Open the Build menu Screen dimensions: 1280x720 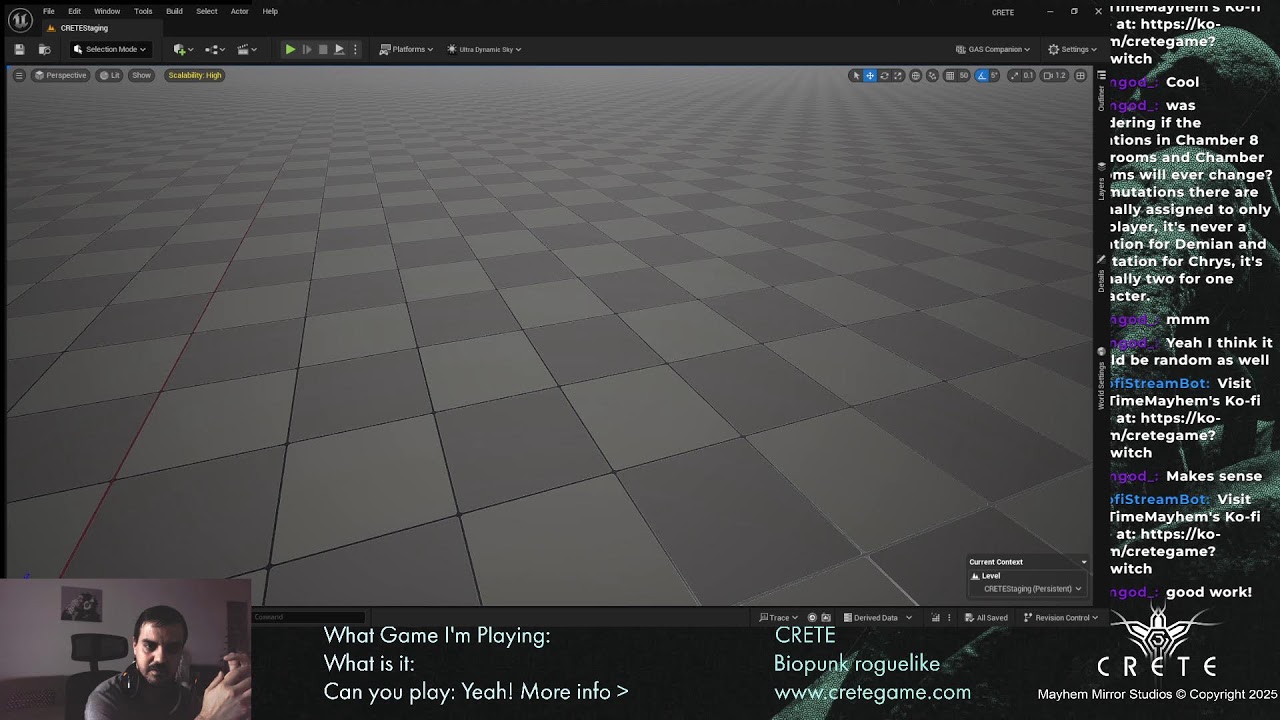[x=174, y=11]
